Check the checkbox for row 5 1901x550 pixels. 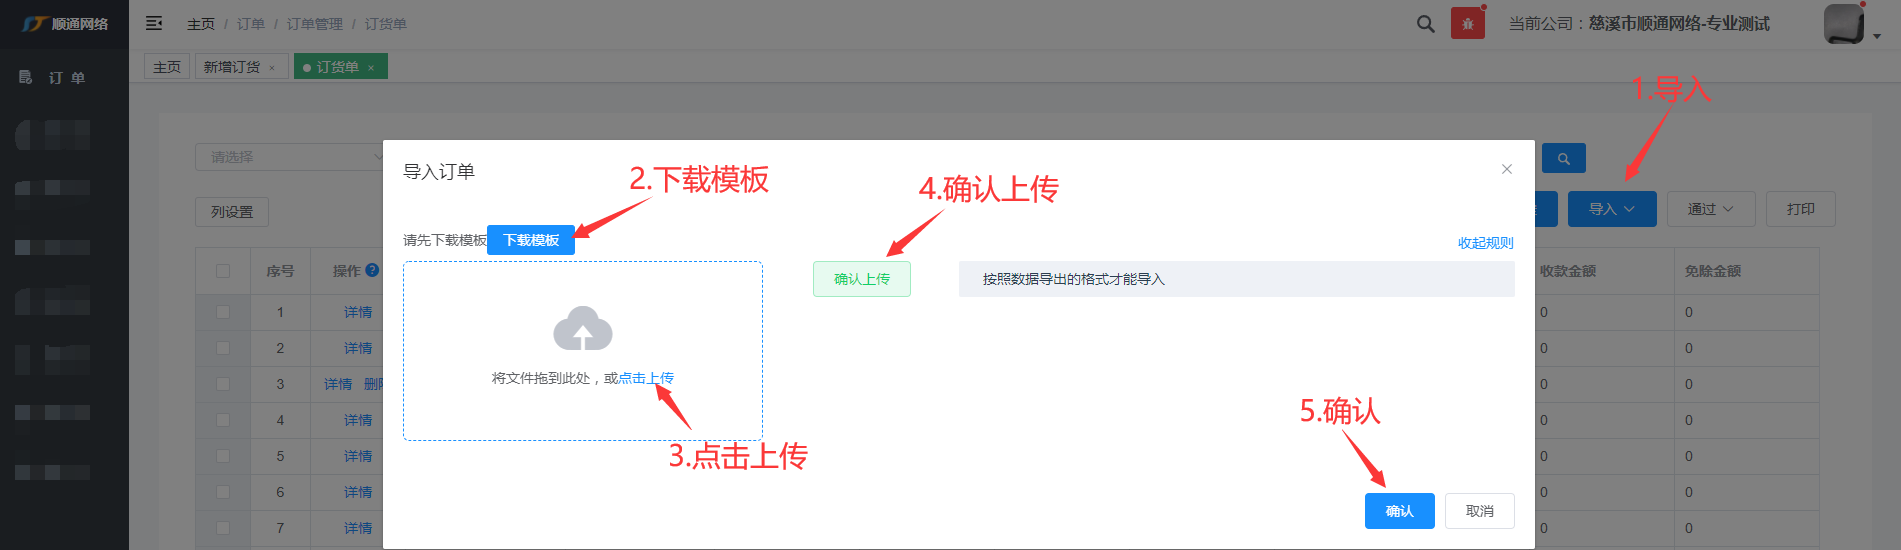point(223,456)
